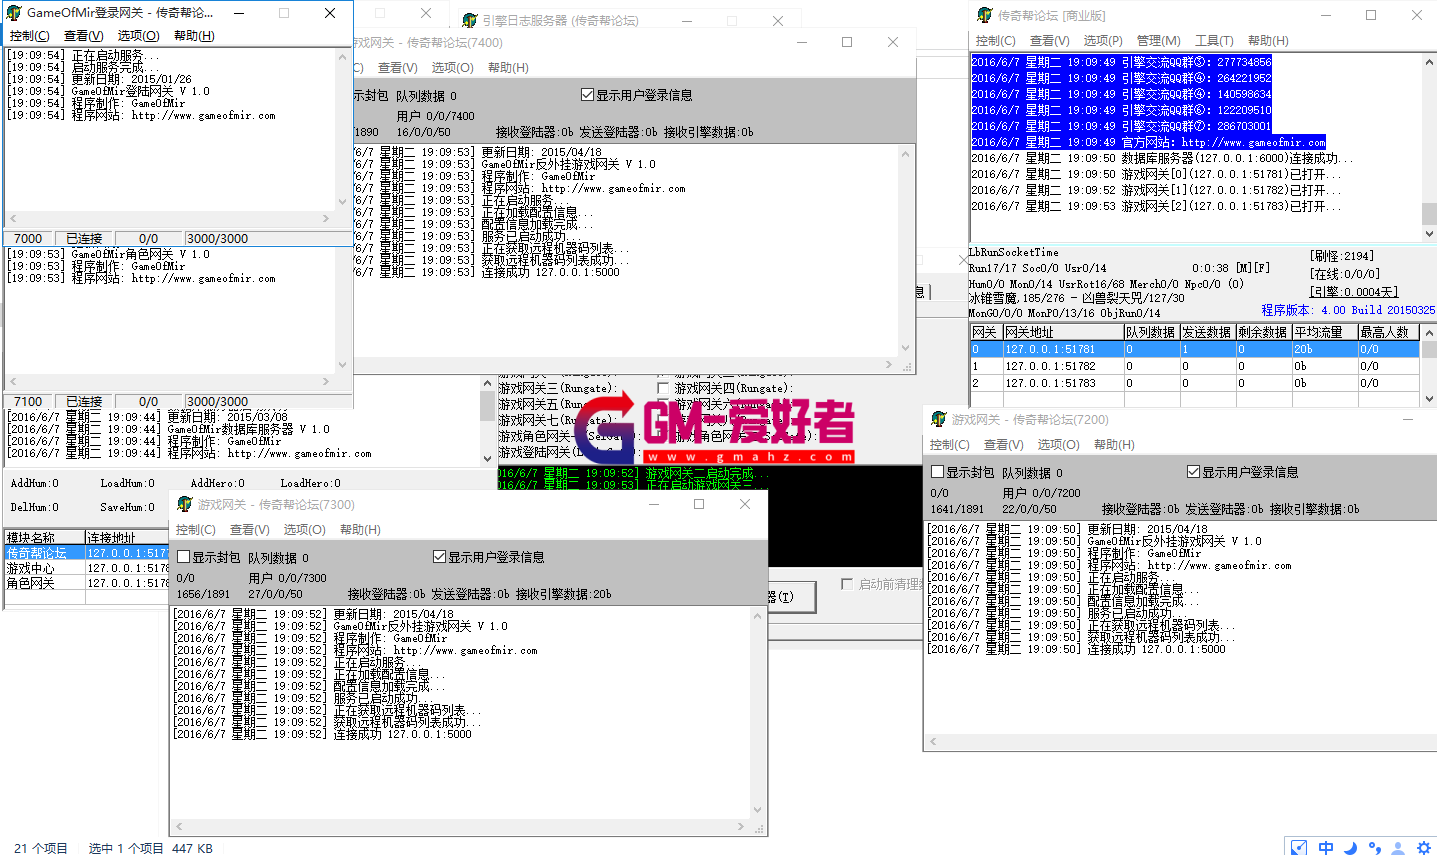Check the 游戏网关四(Rungate) checkbox
This screenshot has height=855, width=1437.
[x=663, y=388]
